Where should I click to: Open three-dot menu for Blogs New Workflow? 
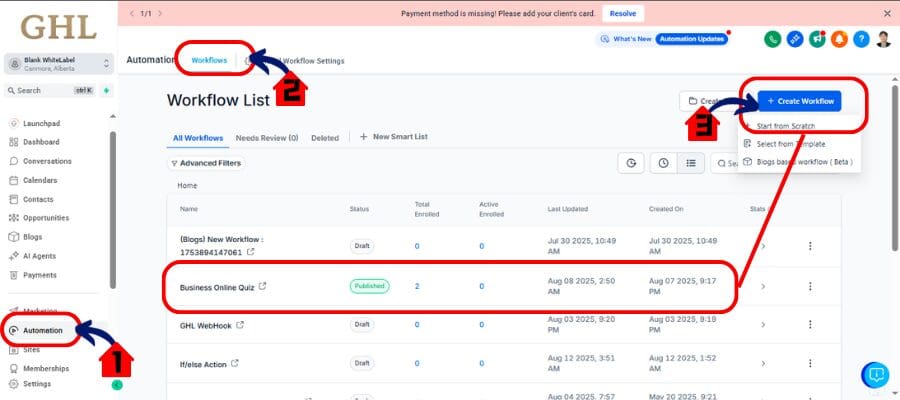[x=810, y=246]
